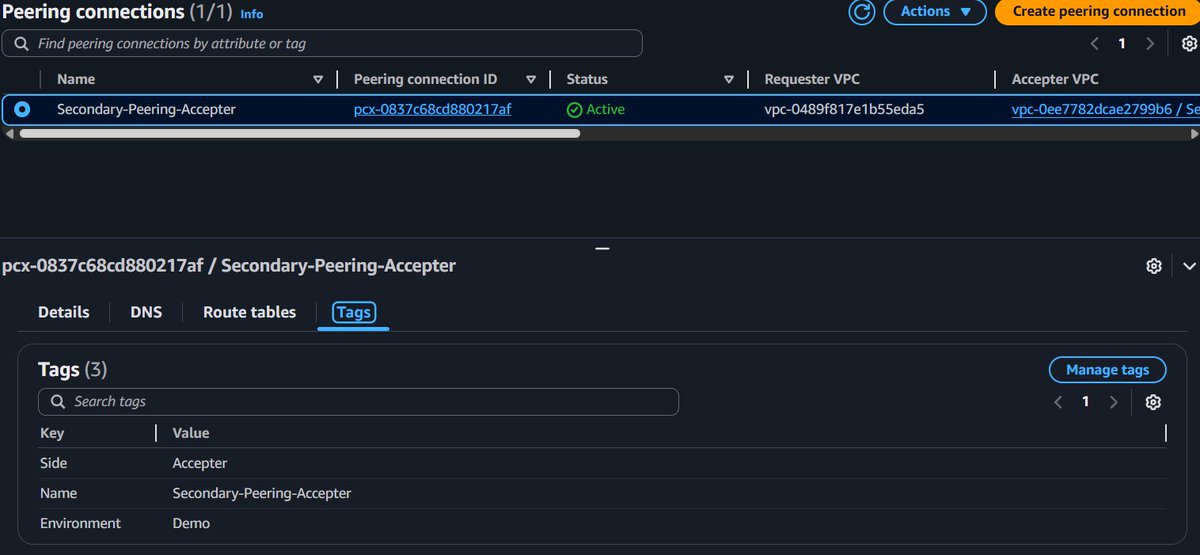Go to next page of tags

[1113, 402]
